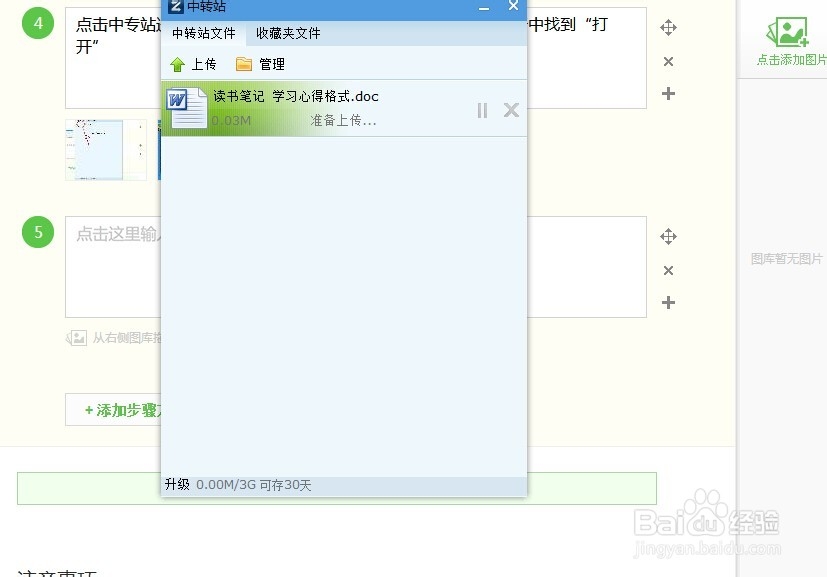This screenshot has width=827, height=577.
Task: Click the 点击添加图片 image icon
Action: 787,32
